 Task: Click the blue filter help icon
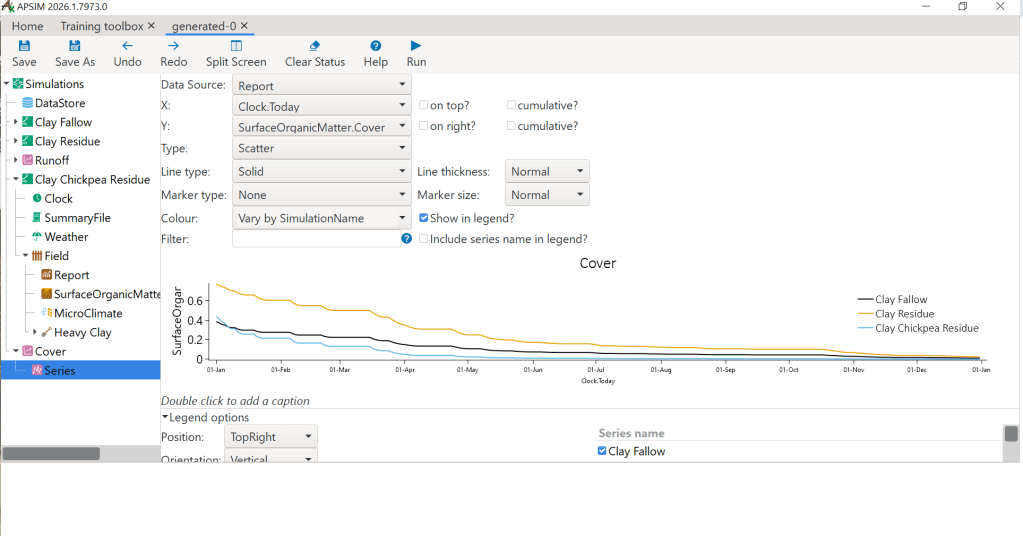click(x=407, y=239)
